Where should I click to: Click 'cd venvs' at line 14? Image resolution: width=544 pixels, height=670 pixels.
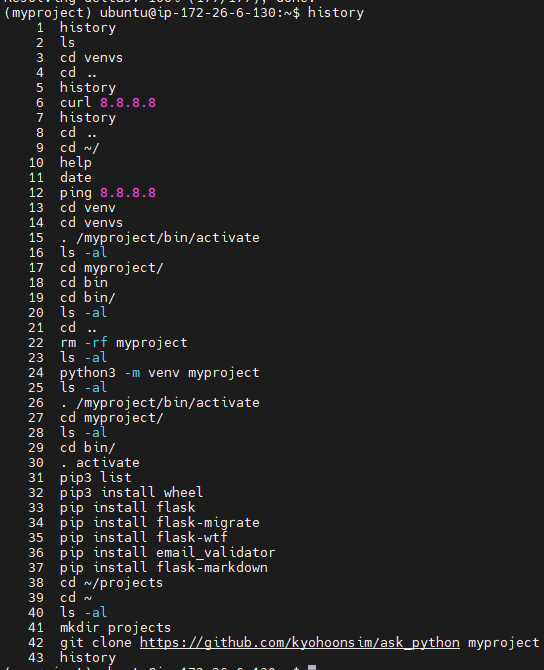click(x=91, y=223)
